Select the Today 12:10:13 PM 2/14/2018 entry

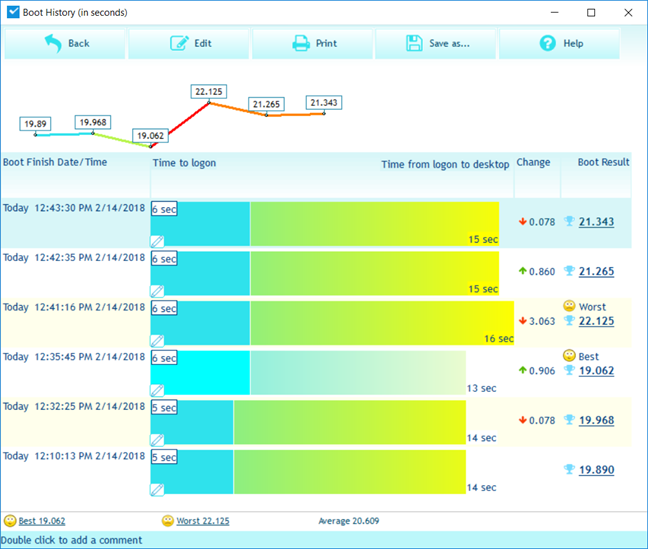pyautogui.click(x=74, y=456)
